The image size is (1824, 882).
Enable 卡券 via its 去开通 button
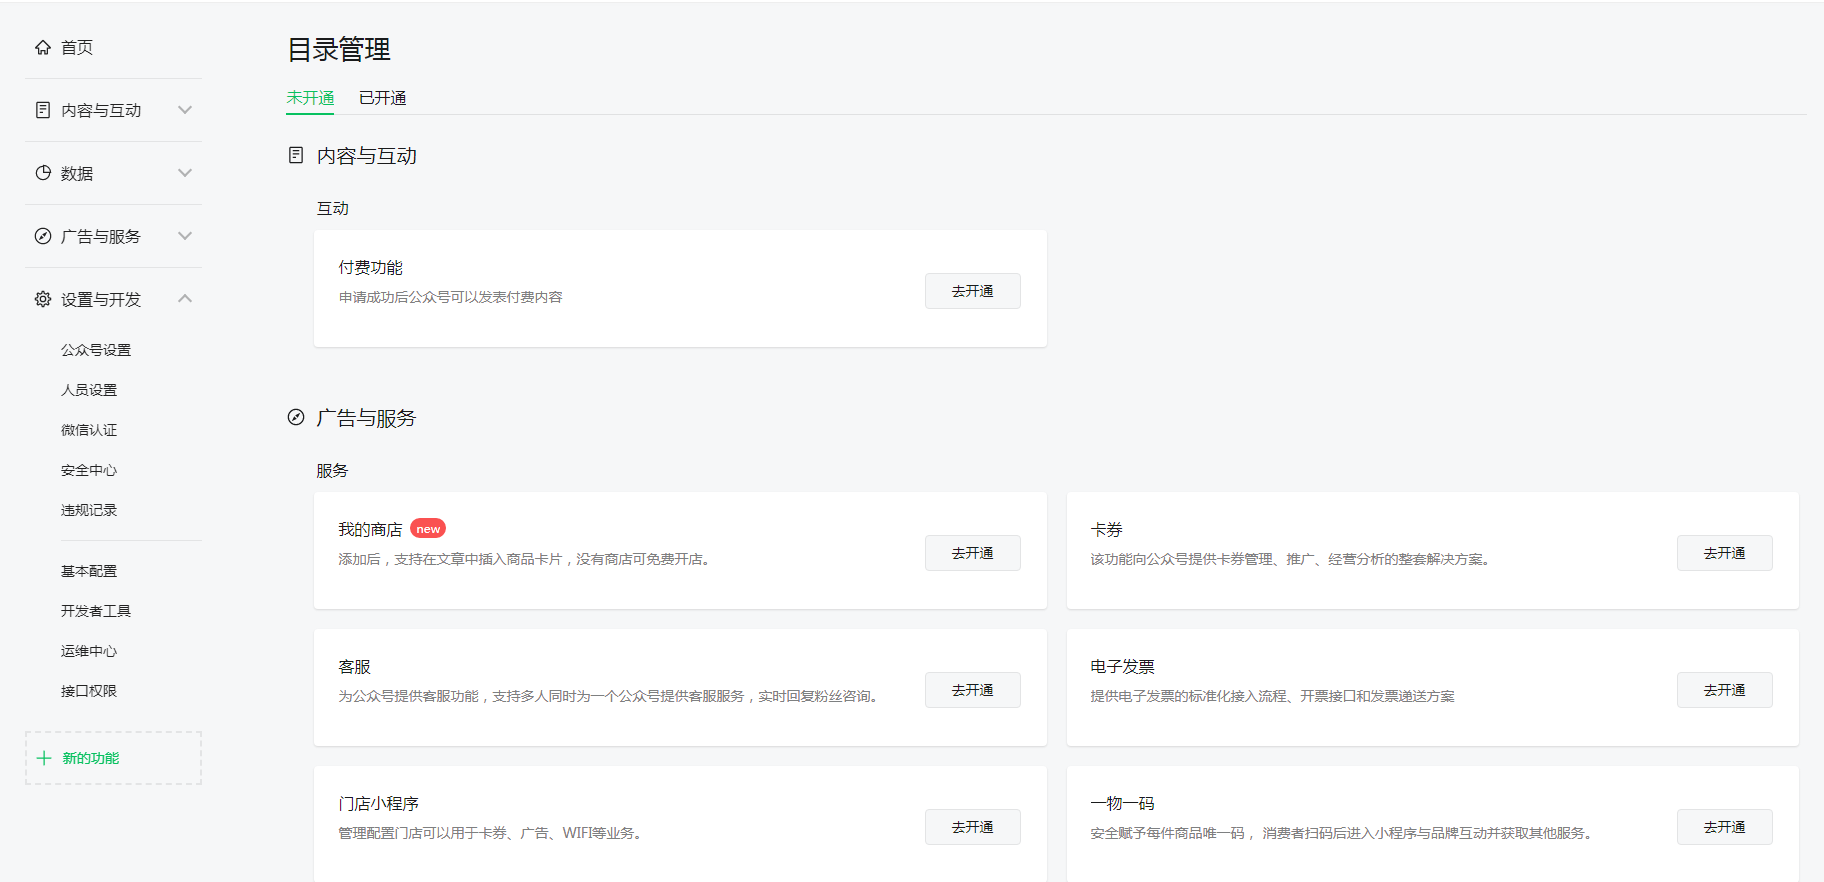click(x=1724, y=553)
